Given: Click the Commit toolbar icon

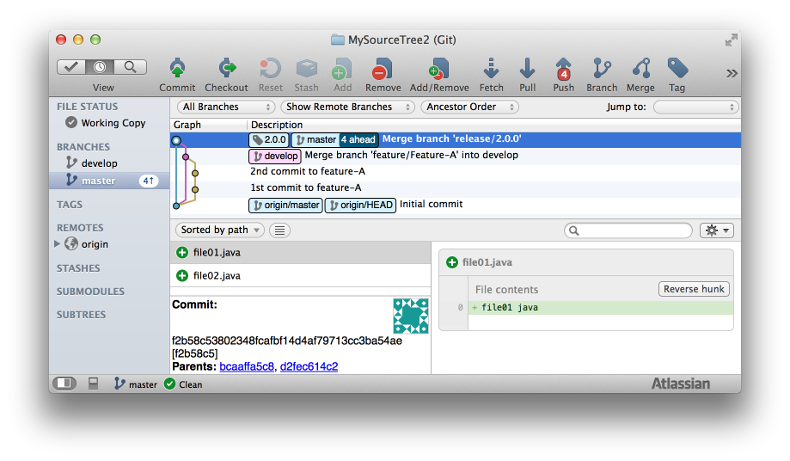Looking at the screenshot, I should coord(177,68).
